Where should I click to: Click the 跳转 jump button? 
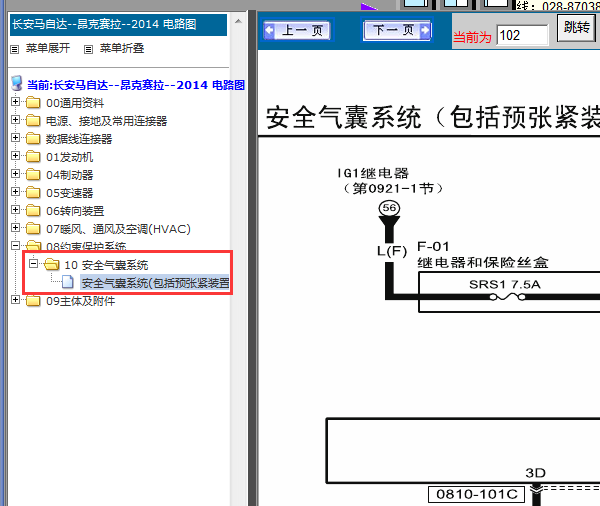pos(577,28)
